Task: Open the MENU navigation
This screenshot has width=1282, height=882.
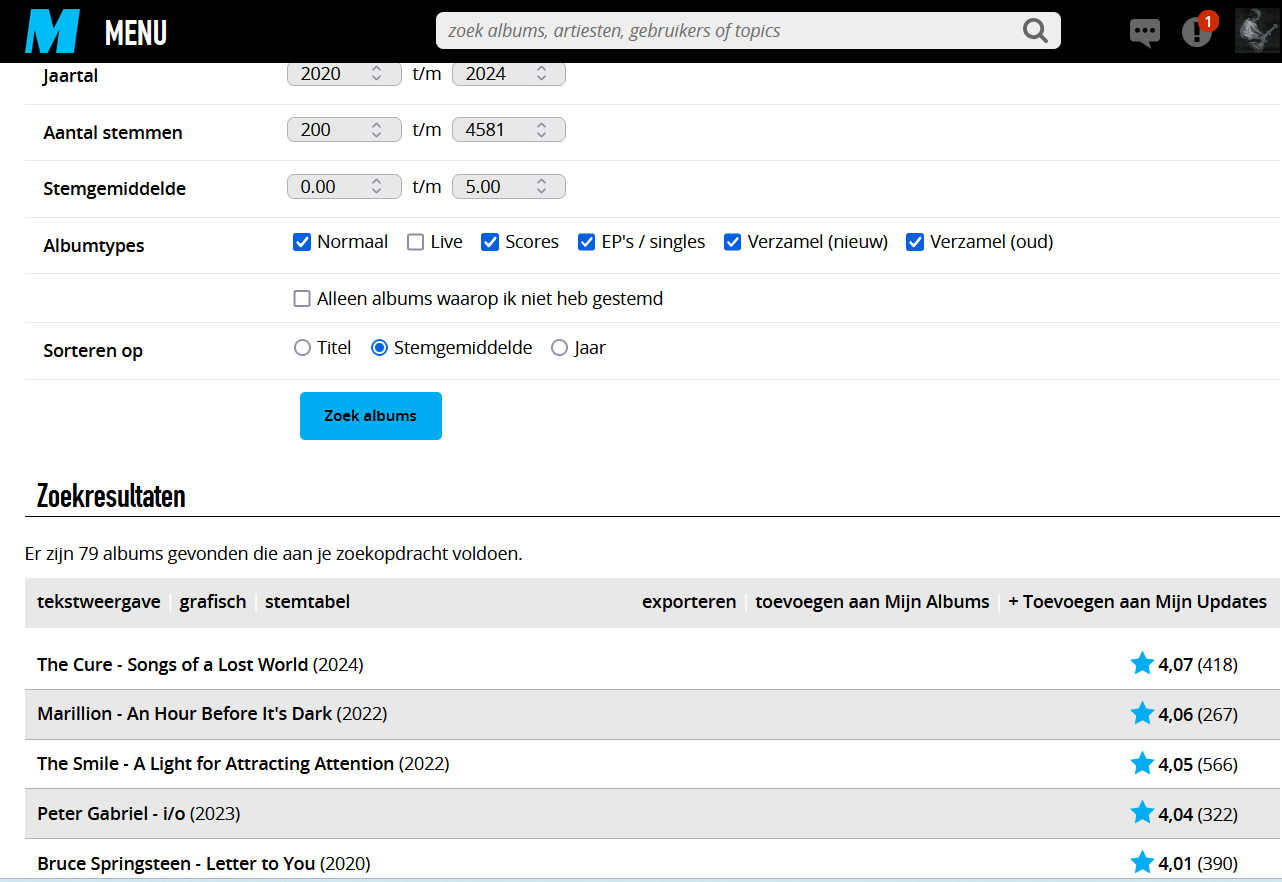Action: coord(136,33)
